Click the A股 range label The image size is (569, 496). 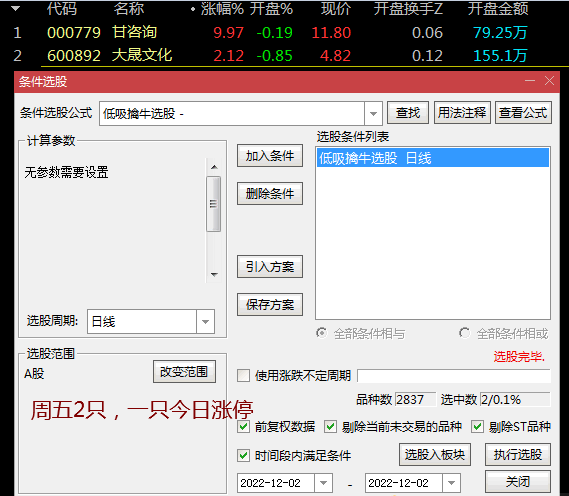click(34, 373)
